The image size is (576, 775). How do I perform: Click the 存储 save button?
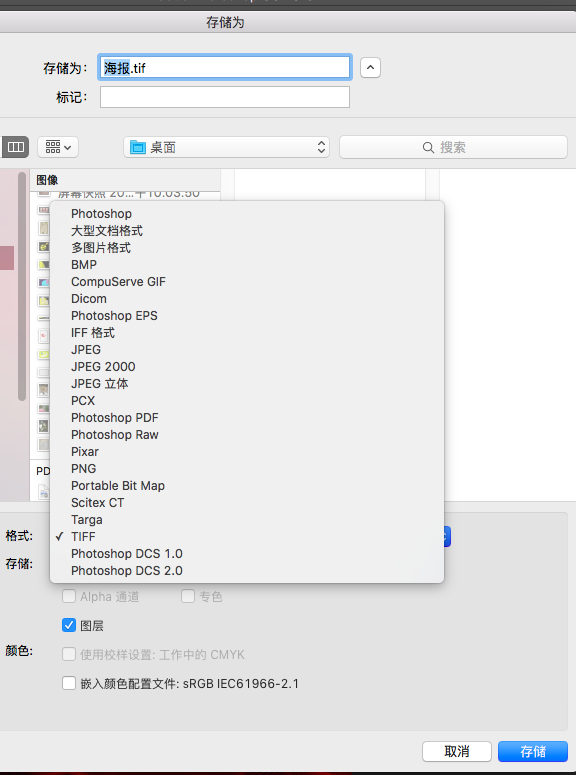532,751
